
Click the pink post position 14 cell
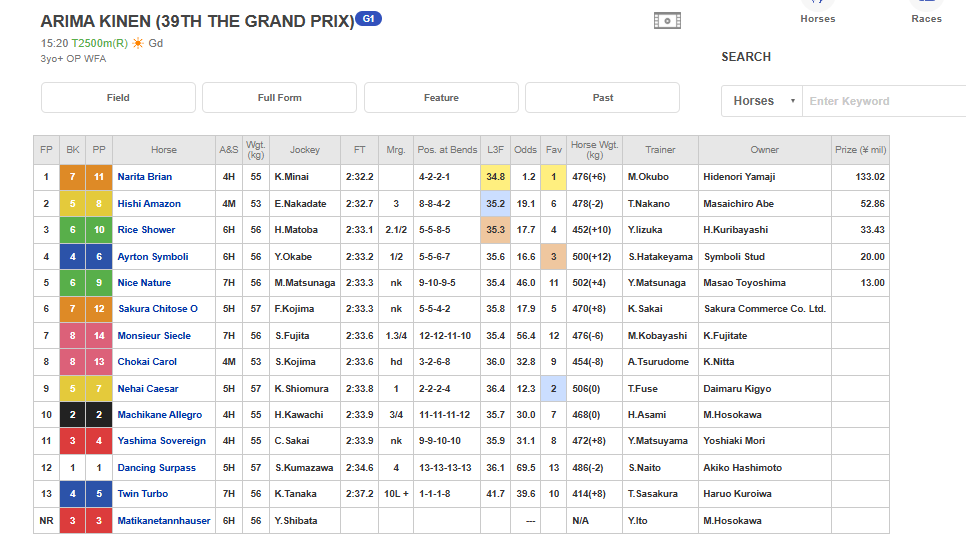click(x=99, y=336)
